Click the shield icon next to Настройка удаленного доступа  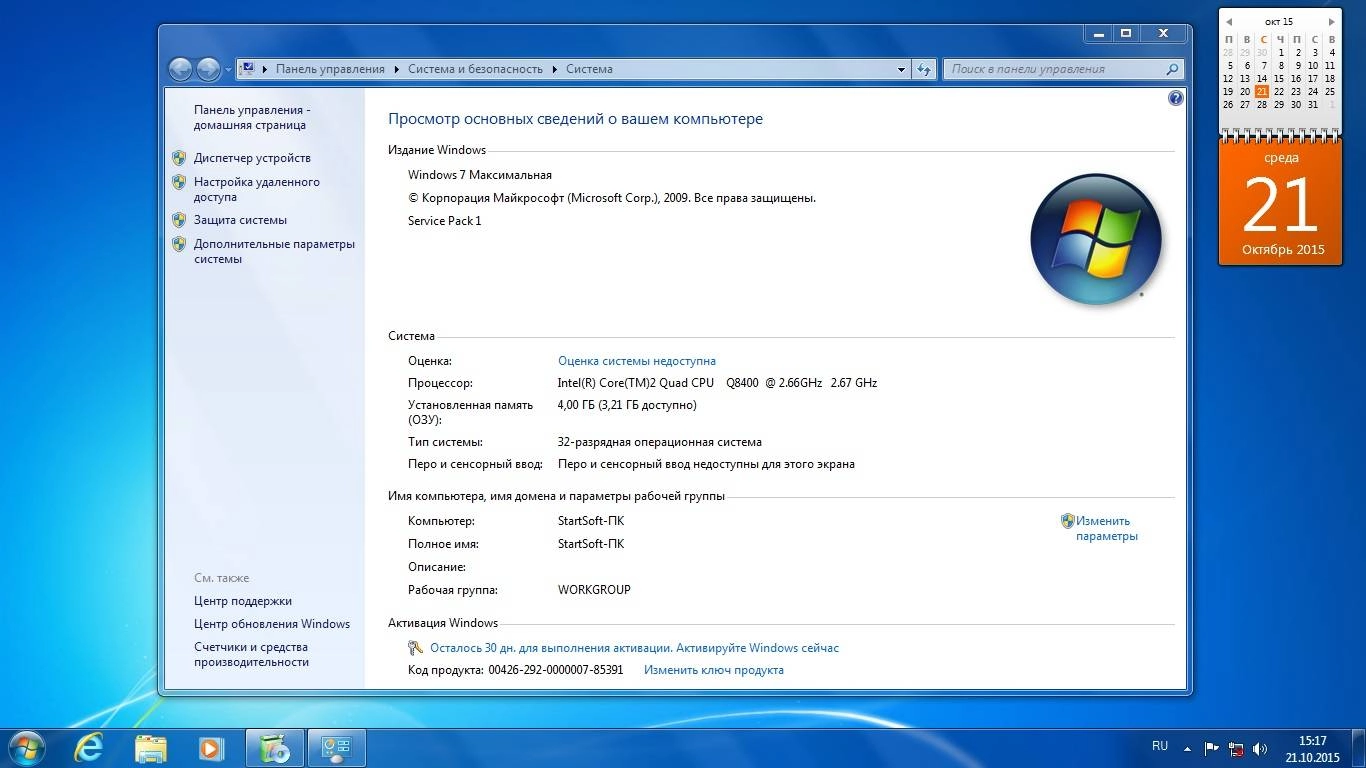pos(179,182)
